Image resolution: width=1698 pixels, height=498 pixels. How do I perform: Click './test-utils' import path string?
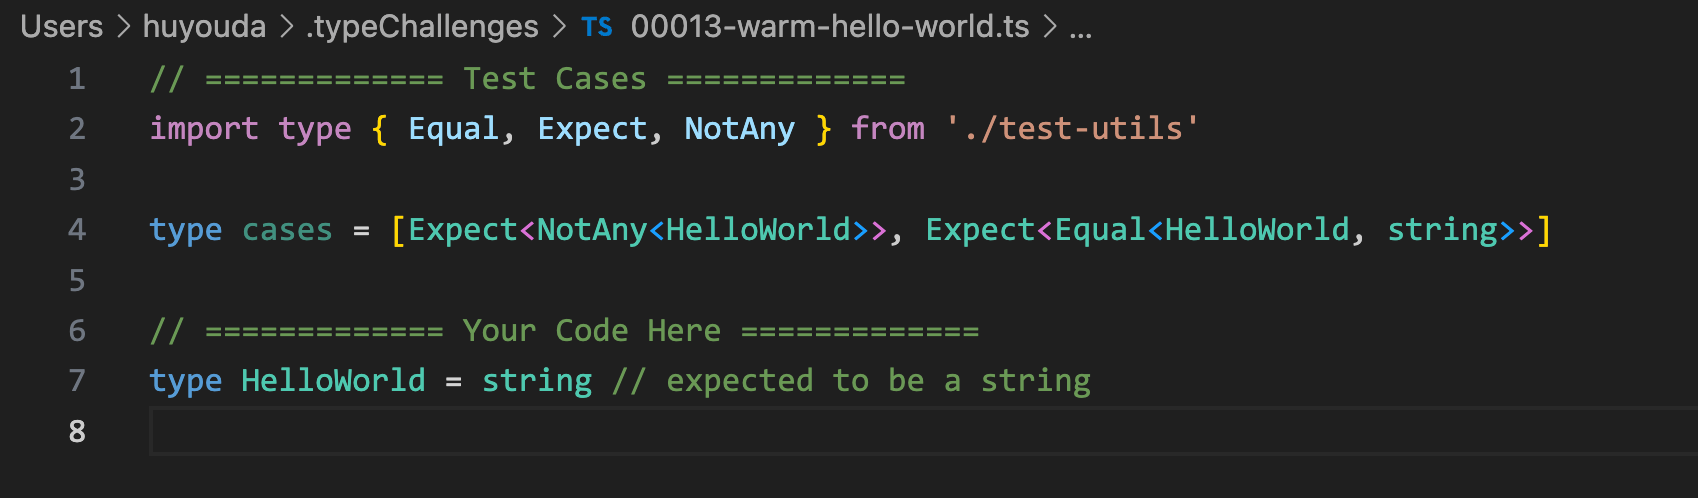[x=1072, y=128]
